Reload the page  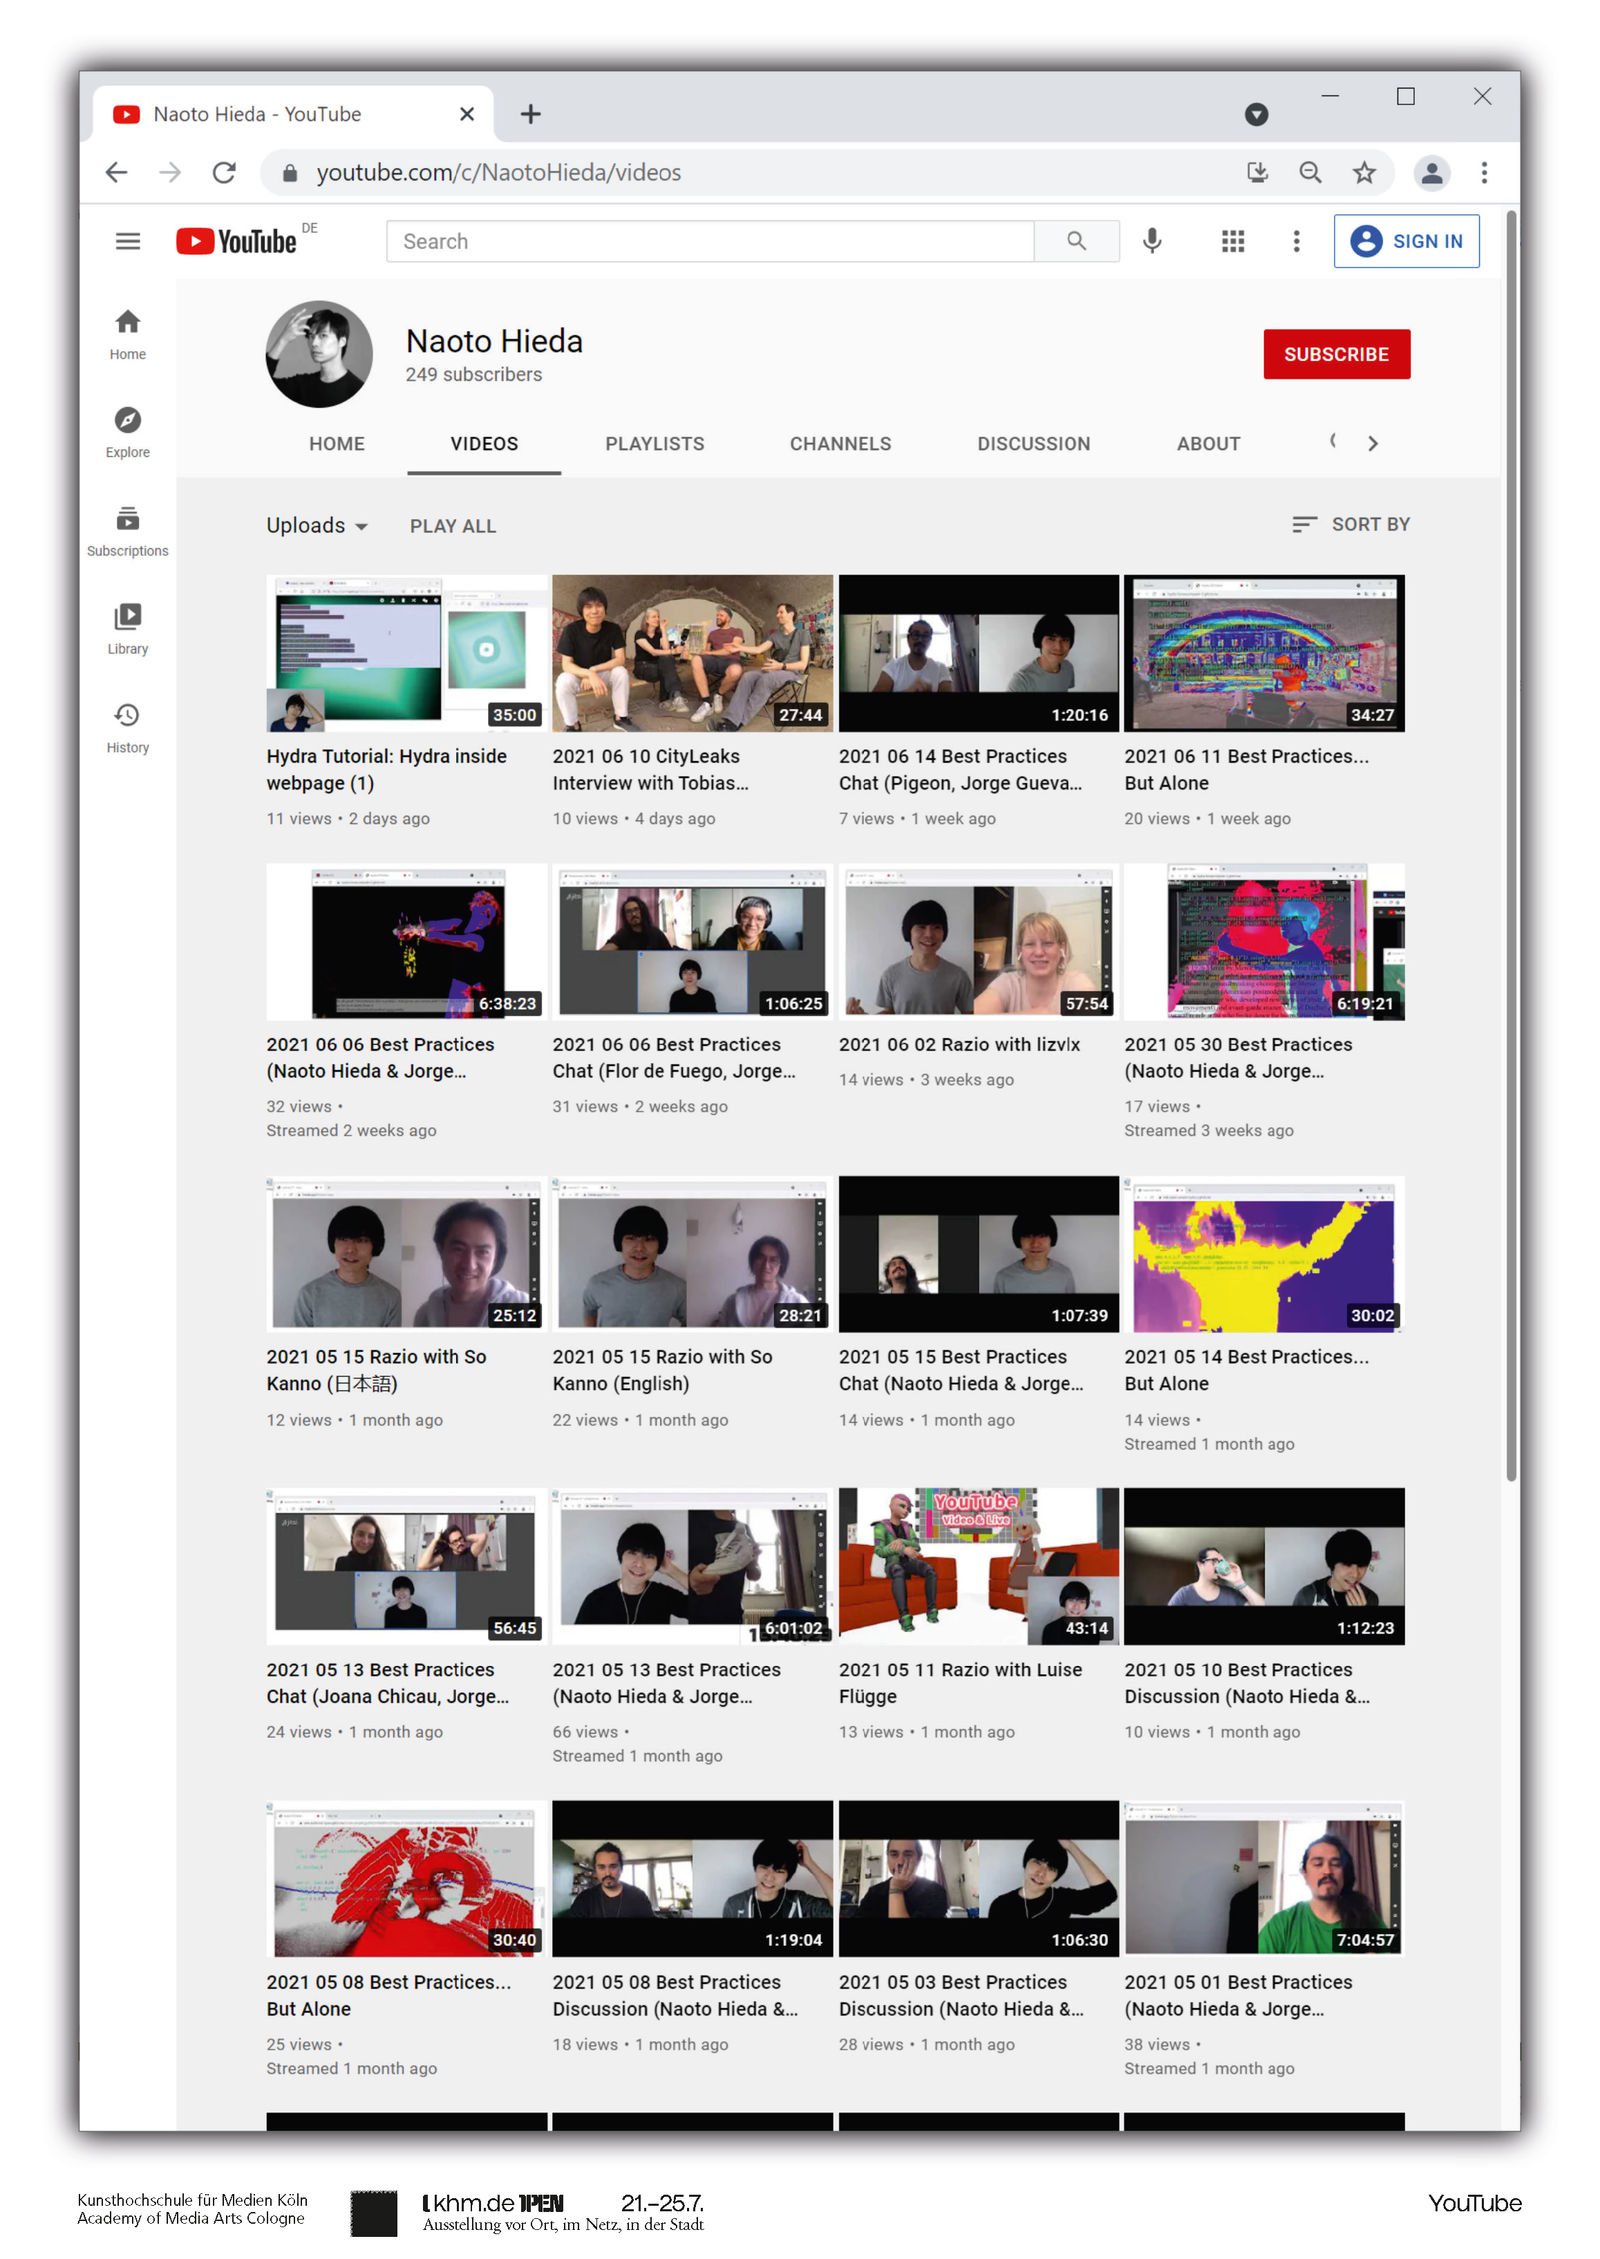(x=224, y=173)
